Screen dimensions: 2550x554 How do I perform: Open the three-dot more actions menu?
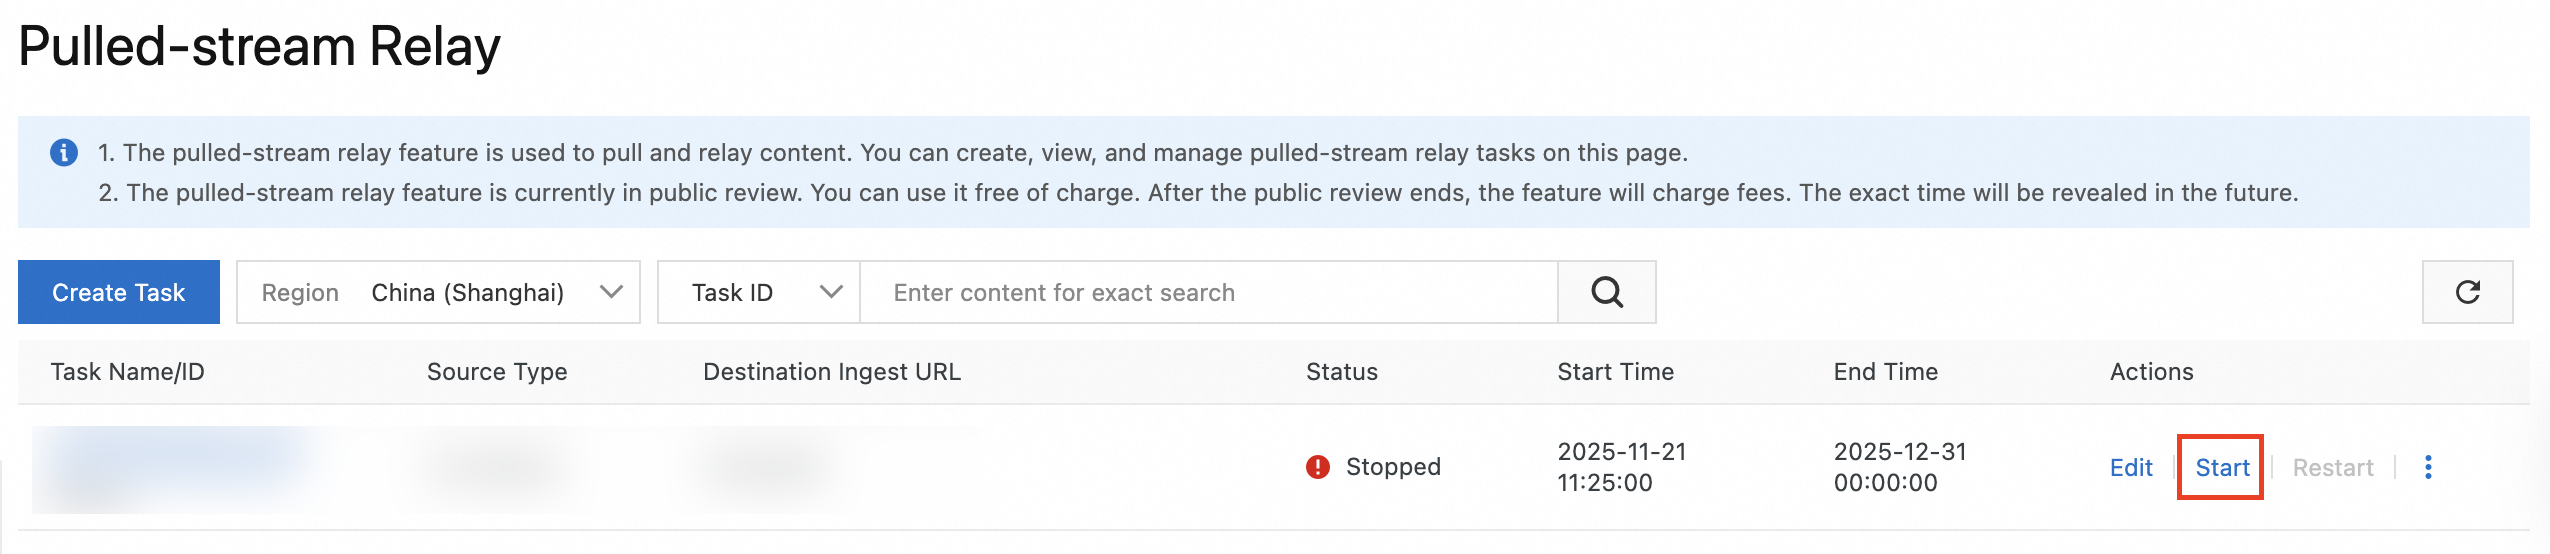(2427, 467)
